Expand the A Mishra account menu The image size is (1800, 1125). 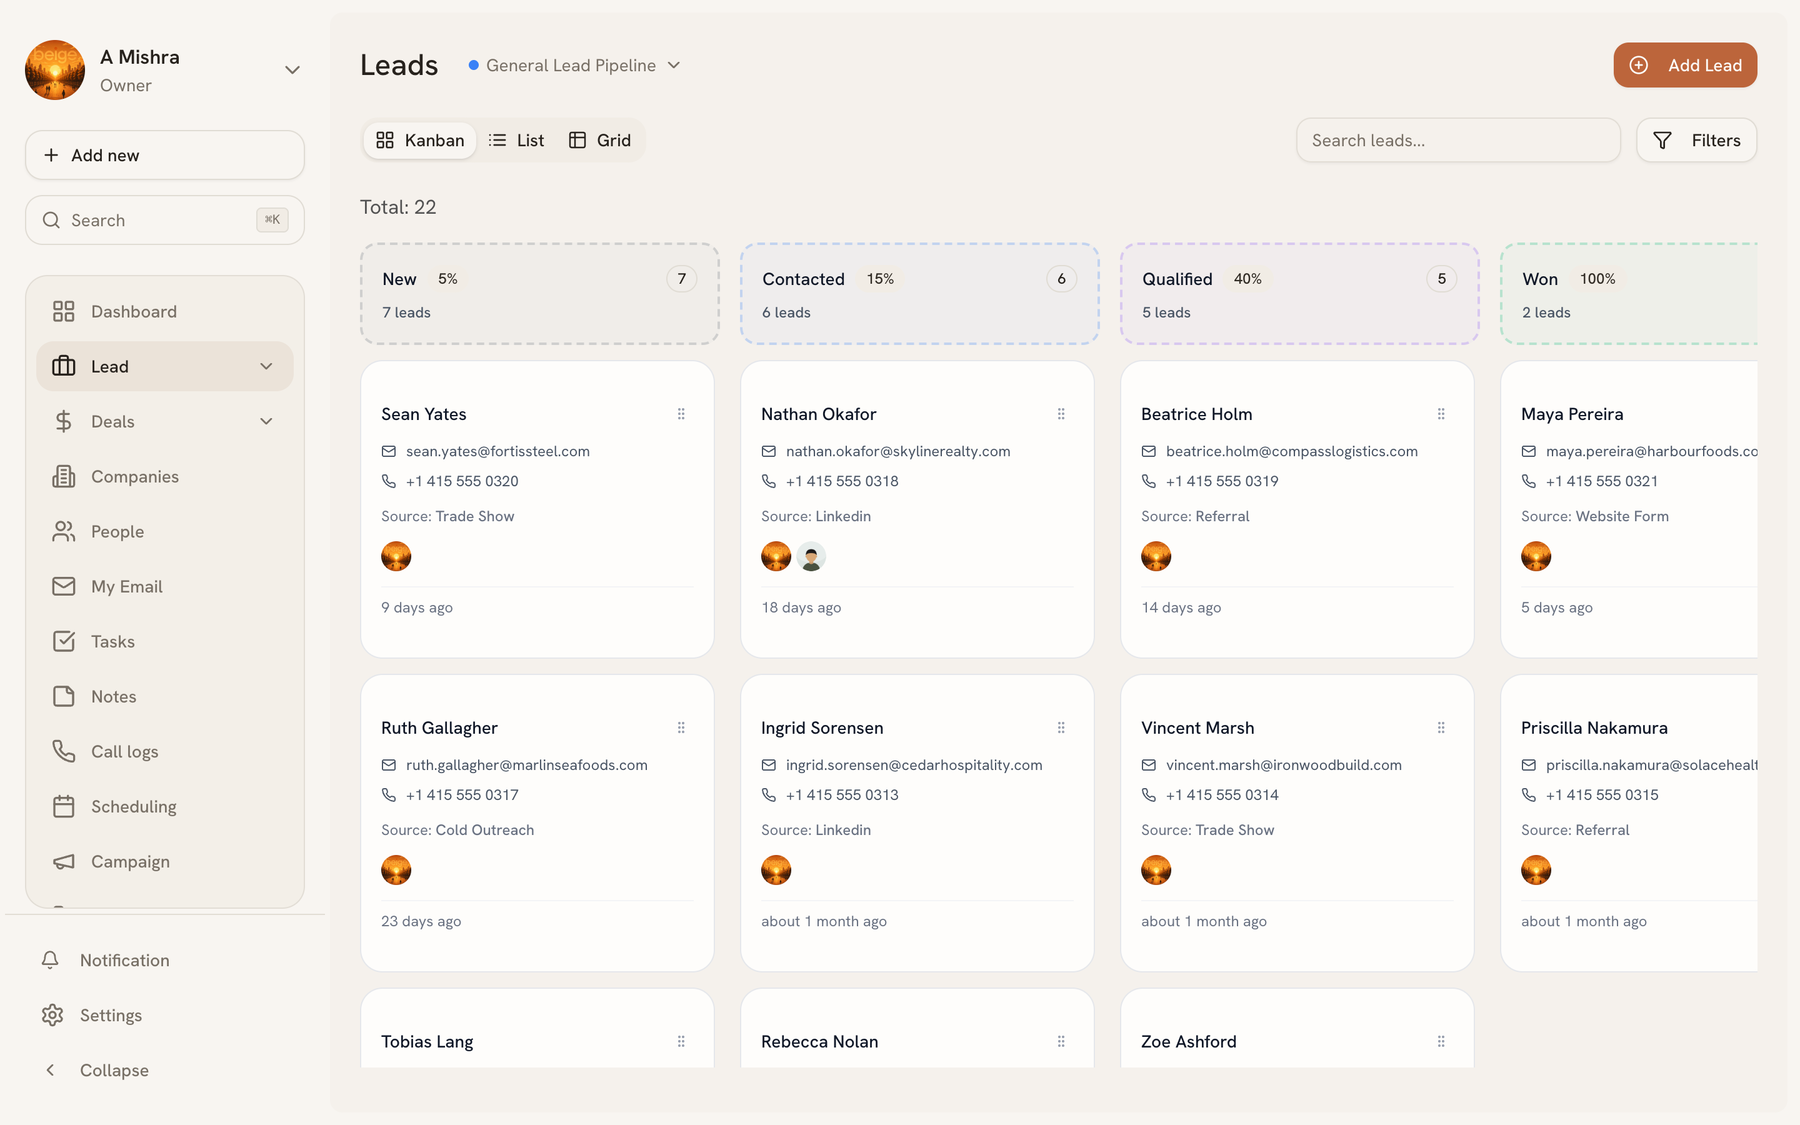pyautogui.click(x=292, y=70)
